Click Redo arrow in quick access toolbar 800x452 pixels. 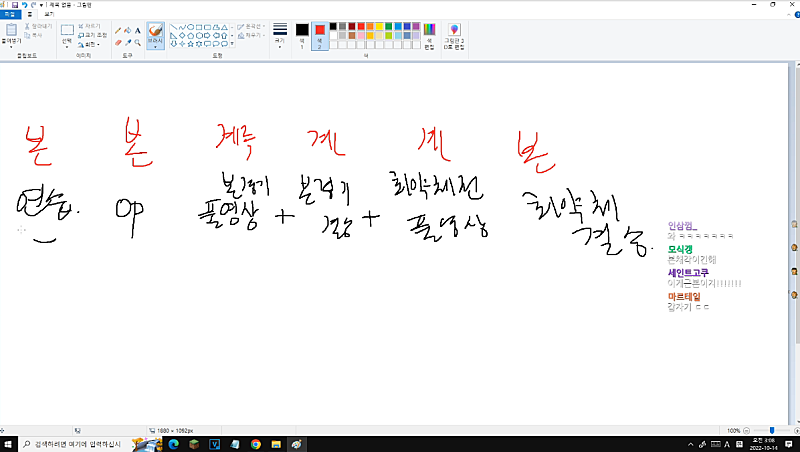[x=33, y=5]
